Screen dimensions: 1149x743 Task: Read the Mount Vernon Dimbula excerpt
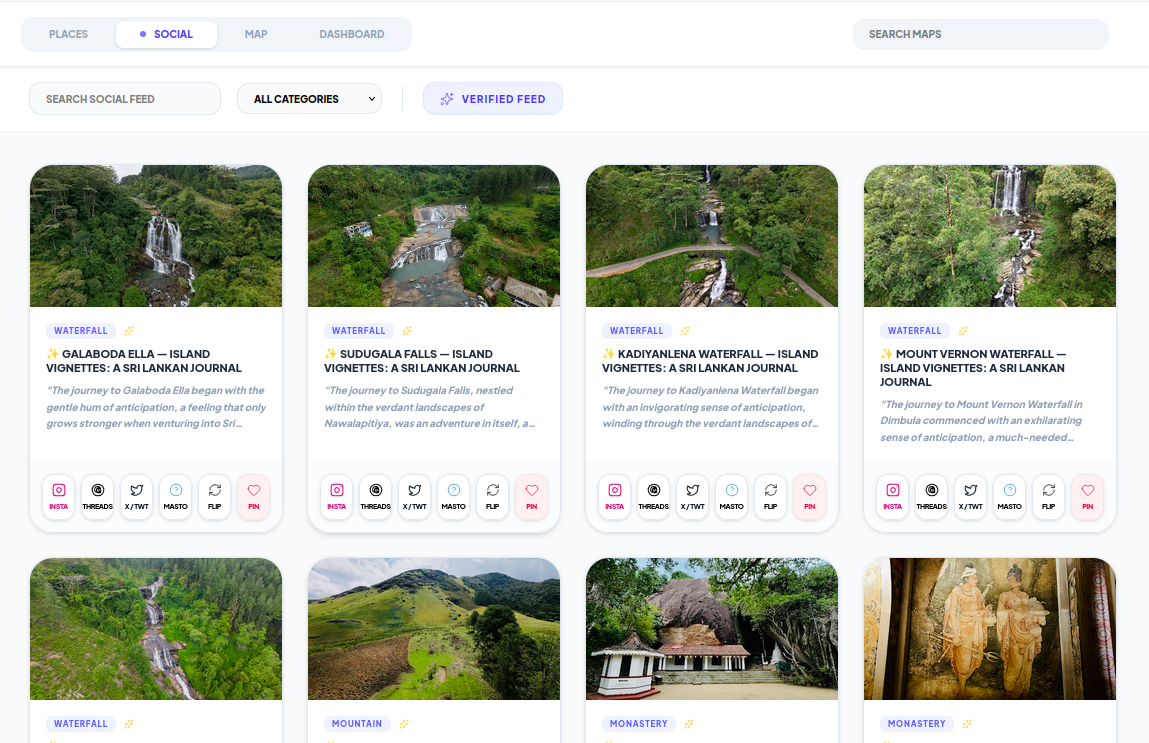point(982,421)
